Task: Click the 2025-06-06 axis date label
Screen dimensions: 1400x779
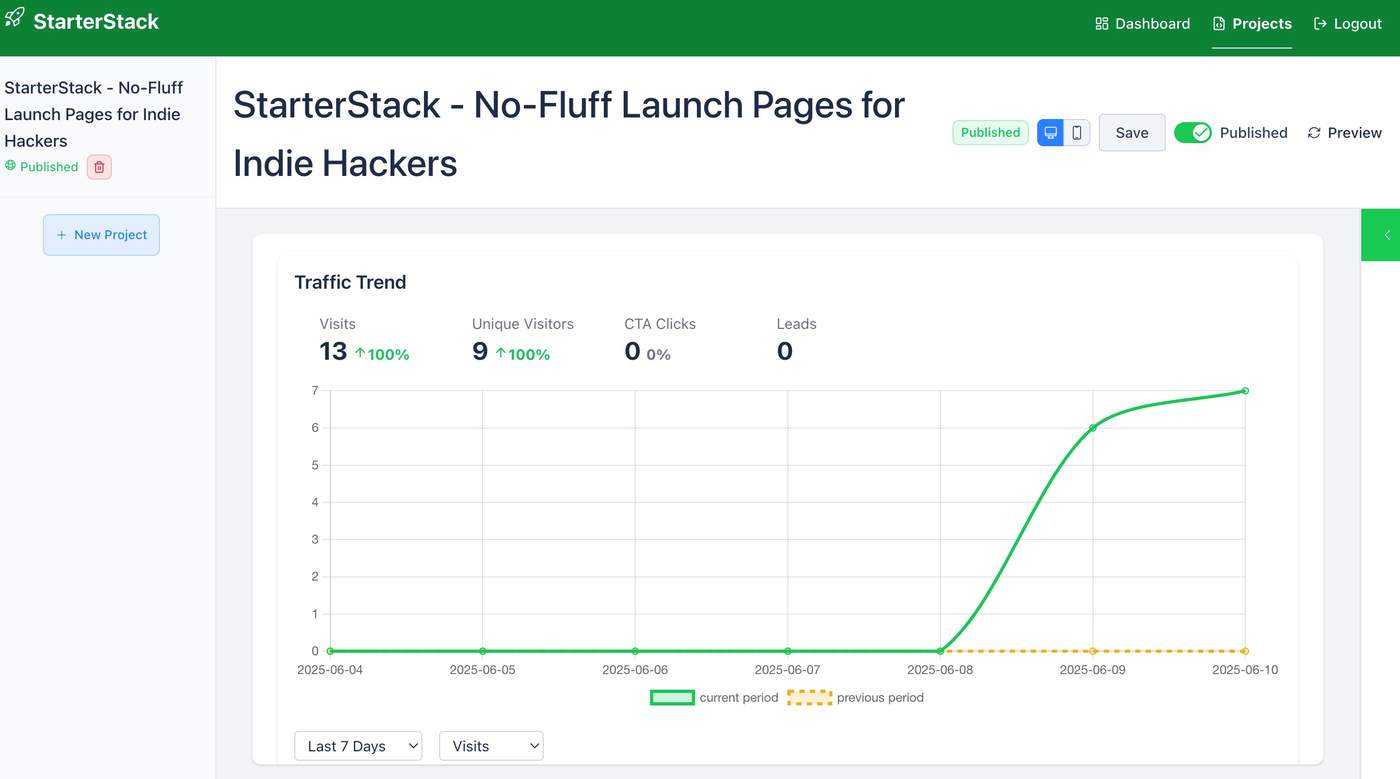Action: [635, 670]
